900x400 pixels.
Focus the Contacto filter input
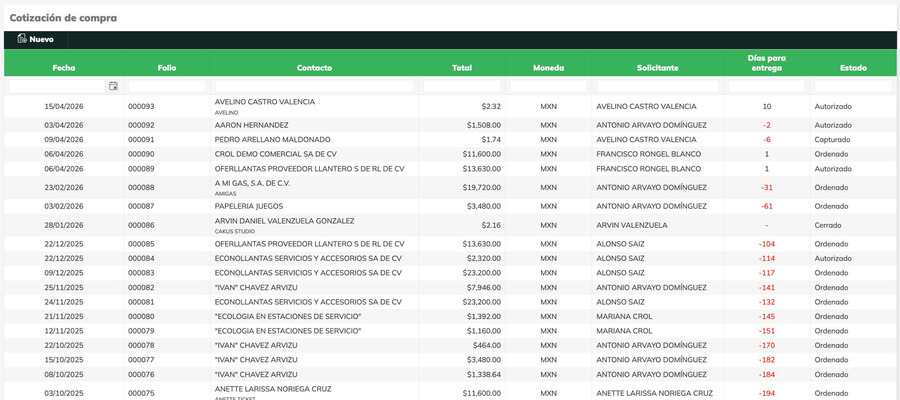click(x=314, y=86)
